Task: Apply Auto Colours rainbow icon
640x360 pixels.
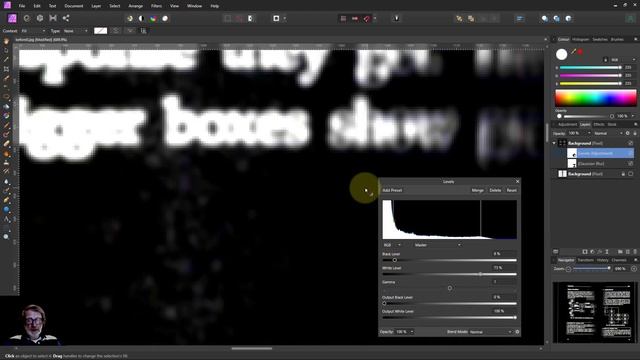Action: click(153, 18)
